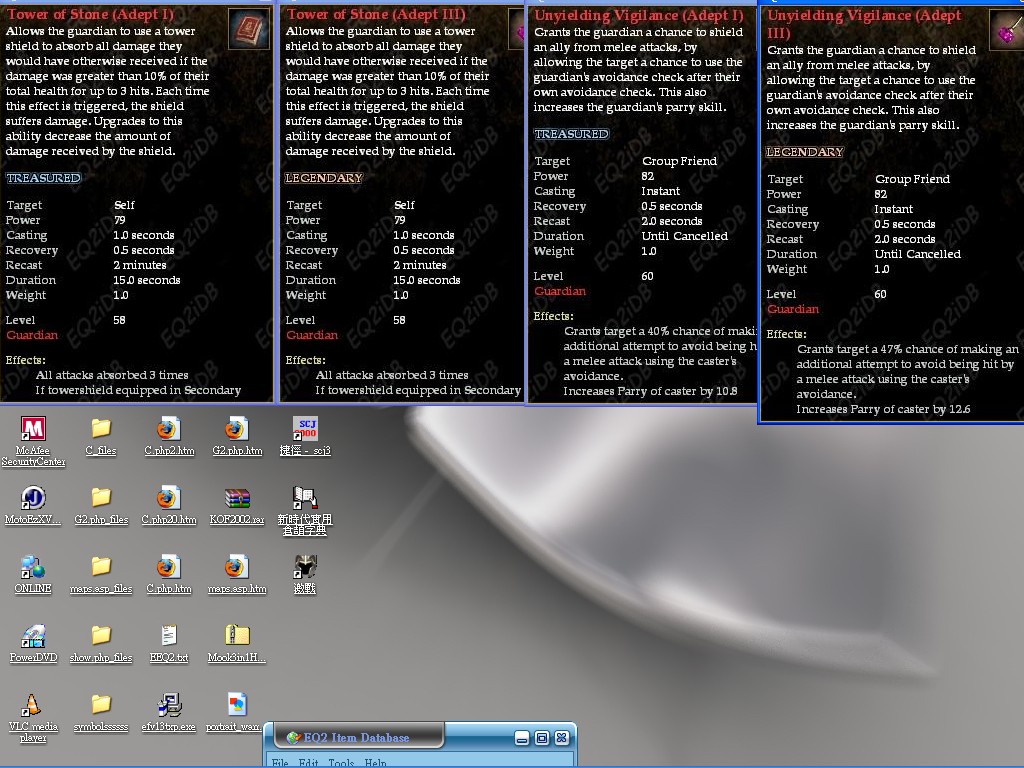This screenshot has width=1024, height=768.
Task: Select the C.php2.htm Firefox document
Action: point(168,430)
